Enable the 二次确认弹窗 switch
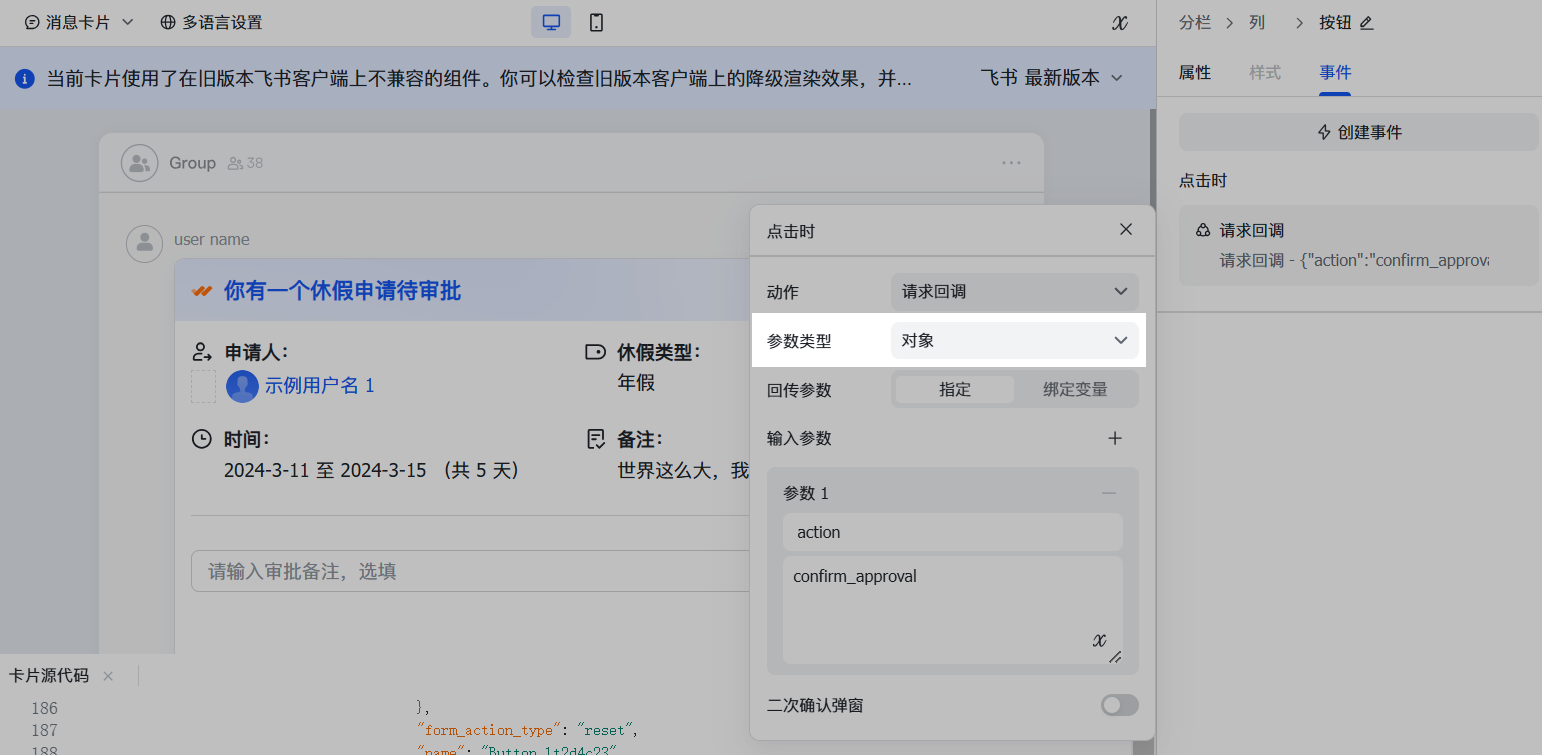The height and width of the screenshot is (755, 1542). 1119,706
